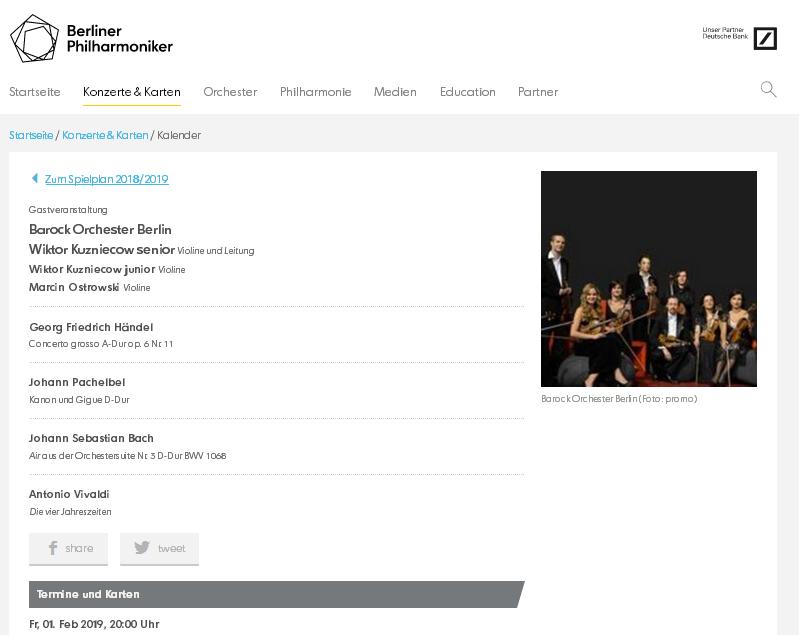Click the back arrow beside Zum Spielplan

[35, 178]
